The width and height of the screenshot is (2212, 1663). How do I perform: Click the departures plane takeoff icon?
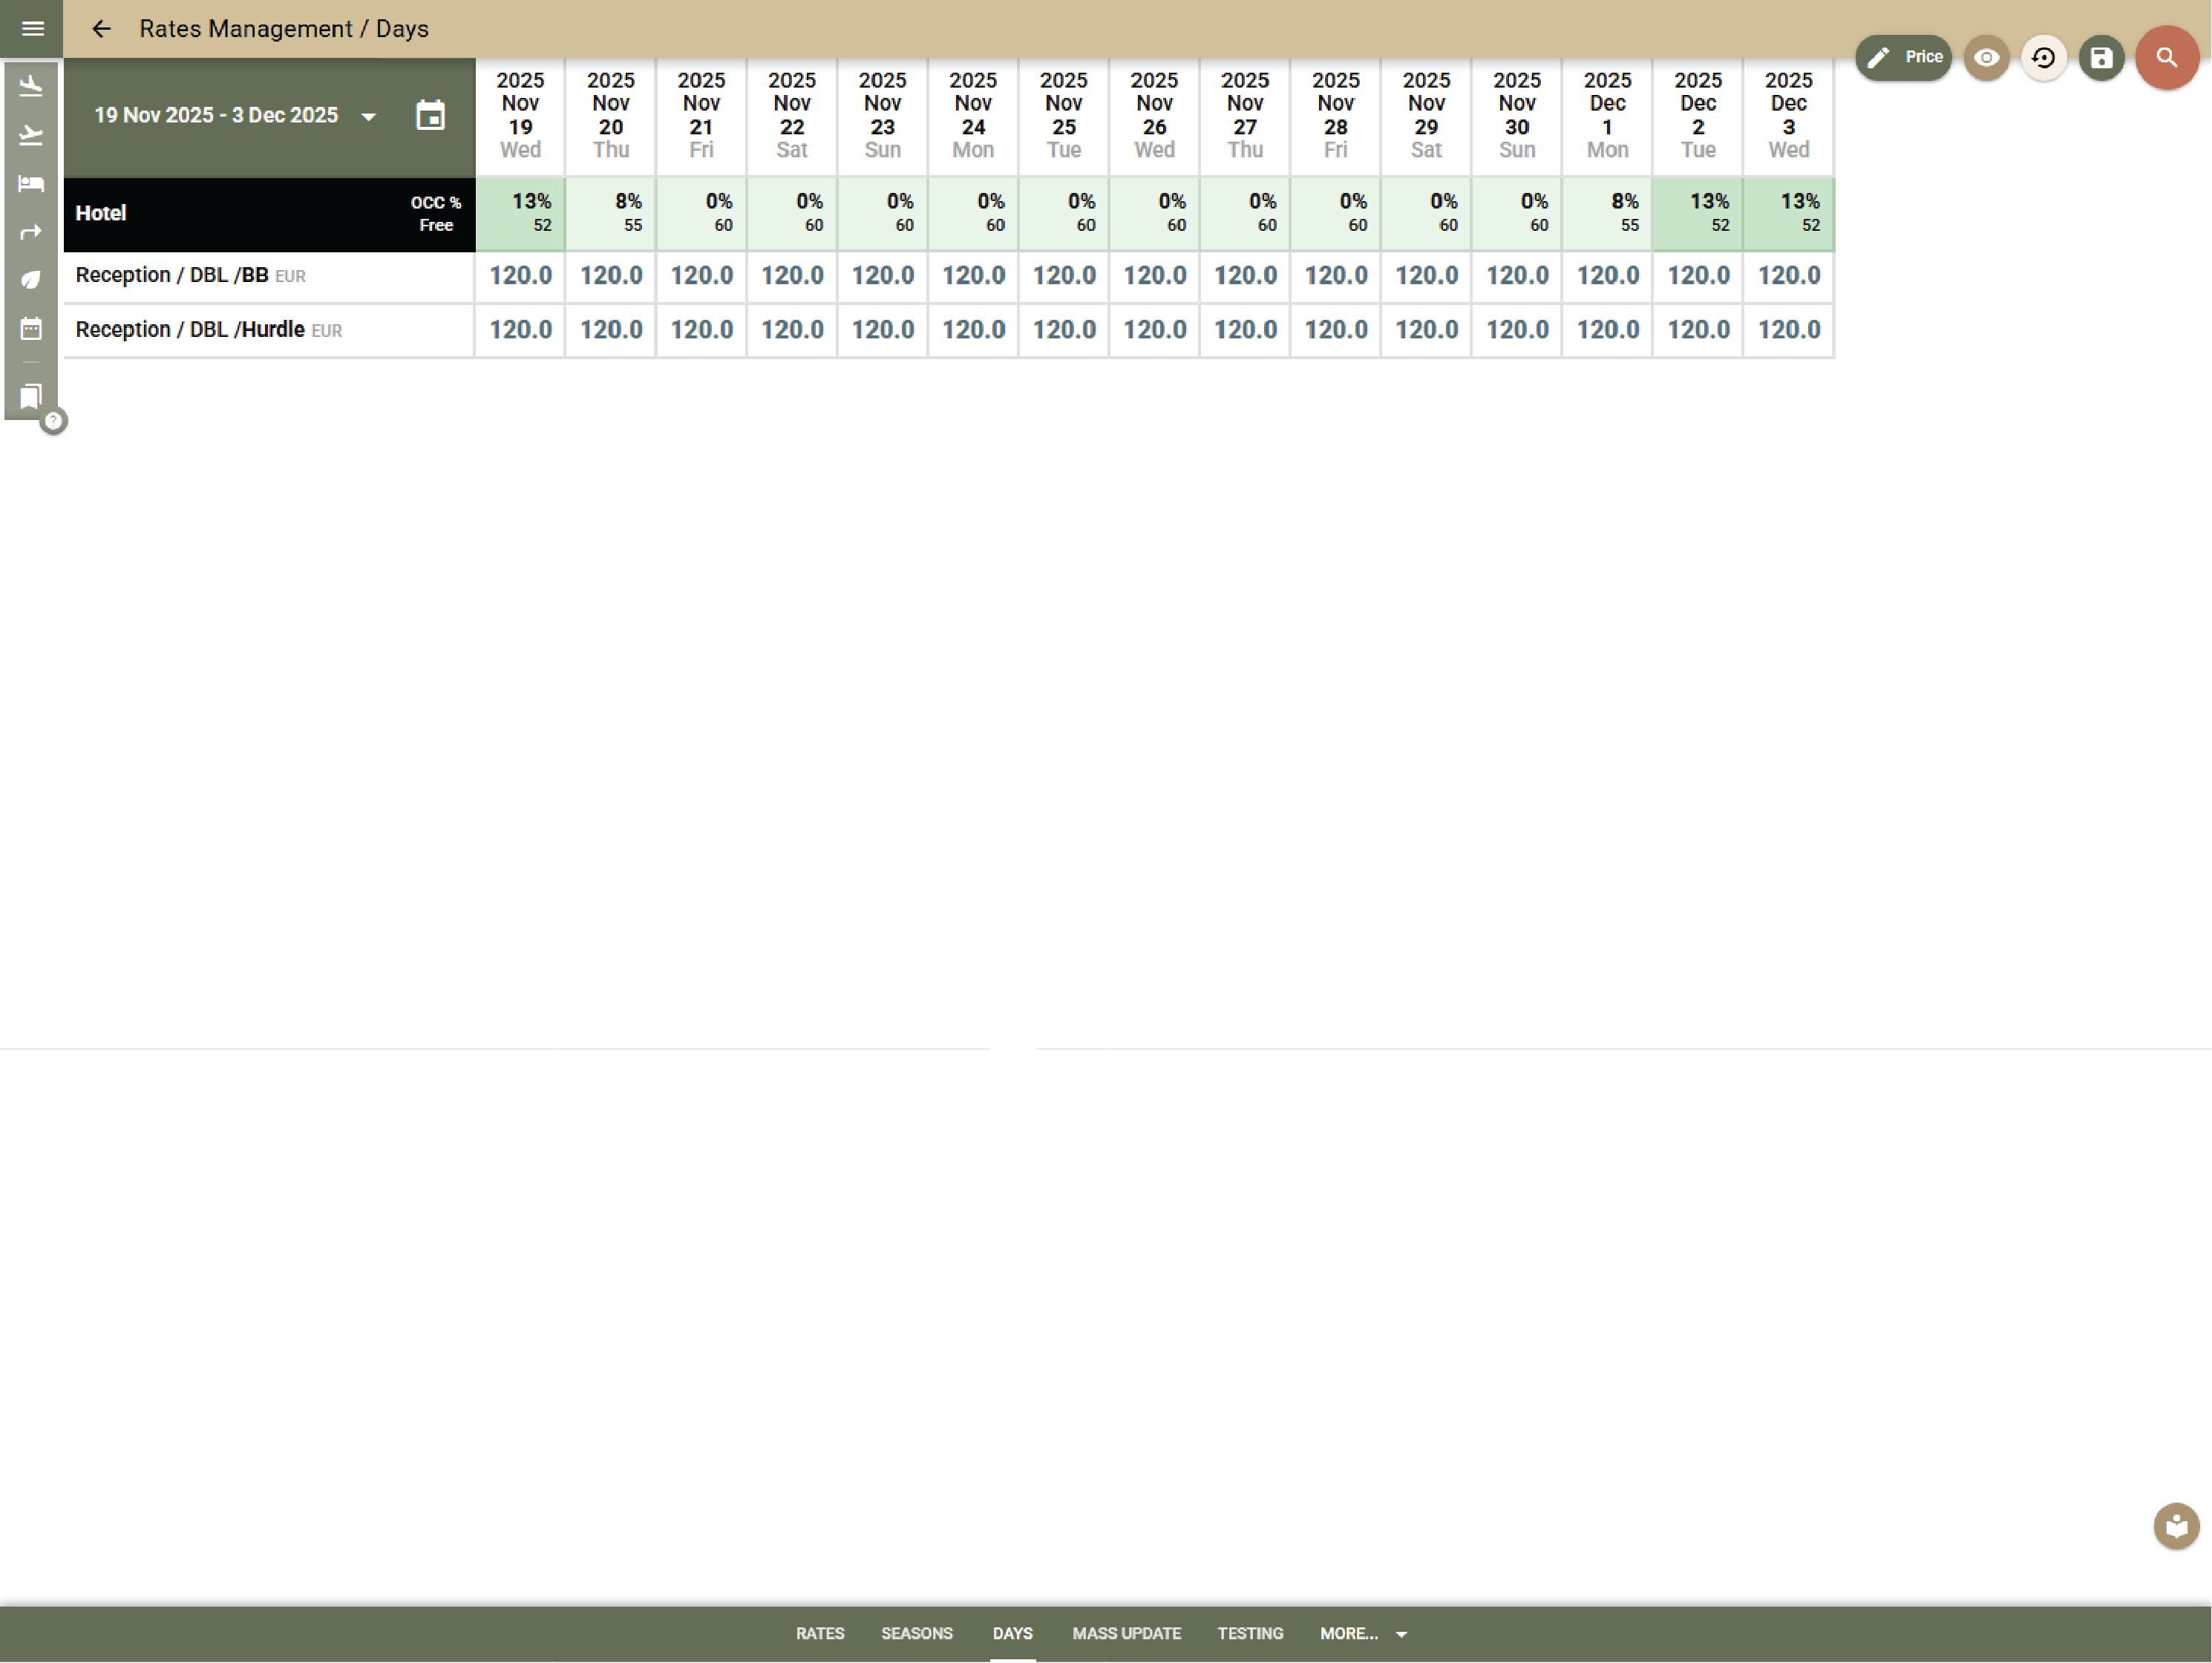click(31, 135)
